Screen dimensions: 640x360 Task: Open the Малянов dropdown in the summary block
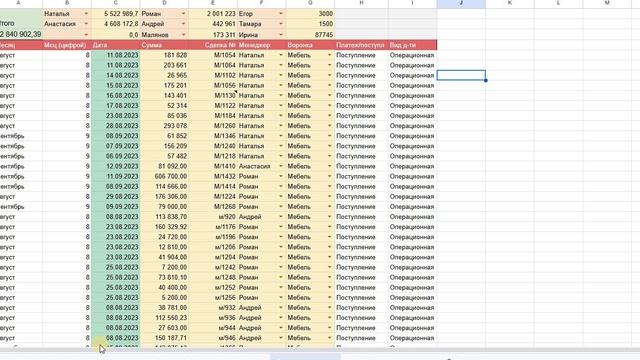183,35
